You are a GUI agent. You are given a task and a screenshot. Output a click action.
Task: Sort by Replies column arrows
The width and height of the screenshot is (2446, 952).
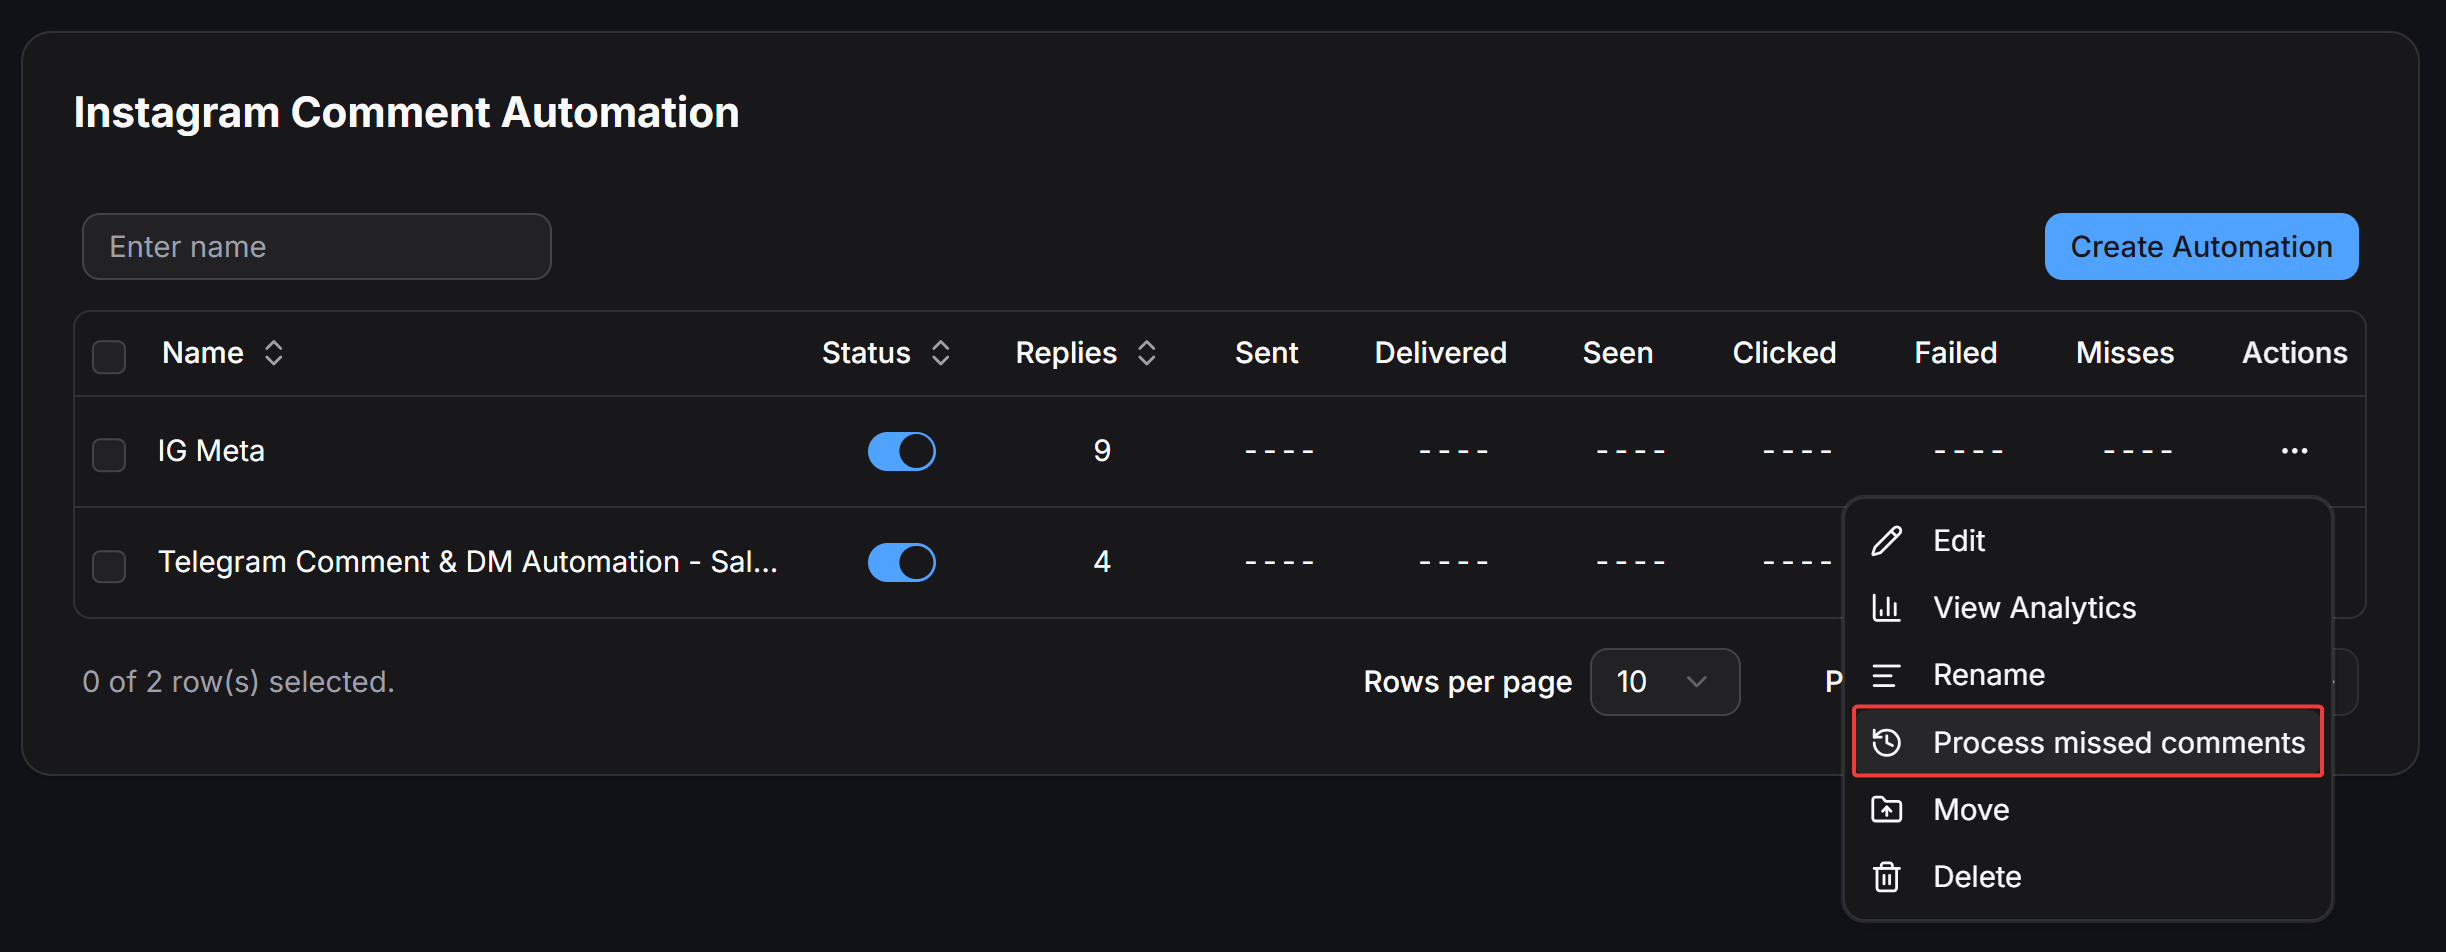[x=1146, y=353]
